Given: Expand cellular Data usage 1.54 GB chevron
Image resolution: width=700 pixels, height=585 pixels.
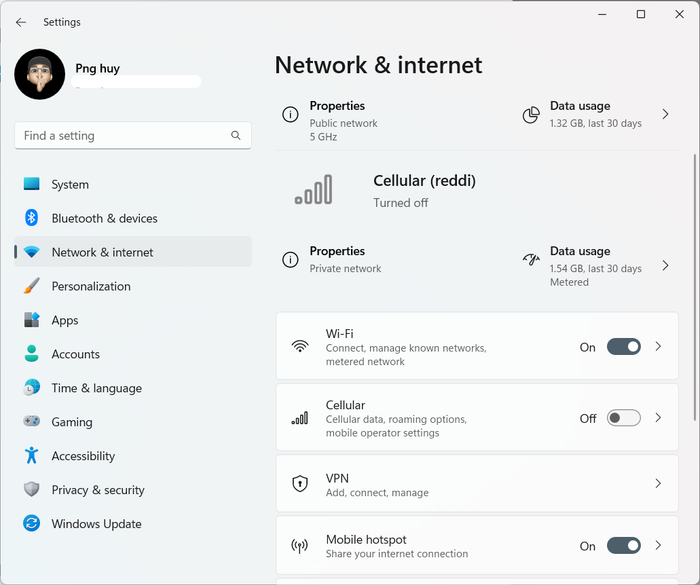Looking at the screenshot, I should pos(665,266).
